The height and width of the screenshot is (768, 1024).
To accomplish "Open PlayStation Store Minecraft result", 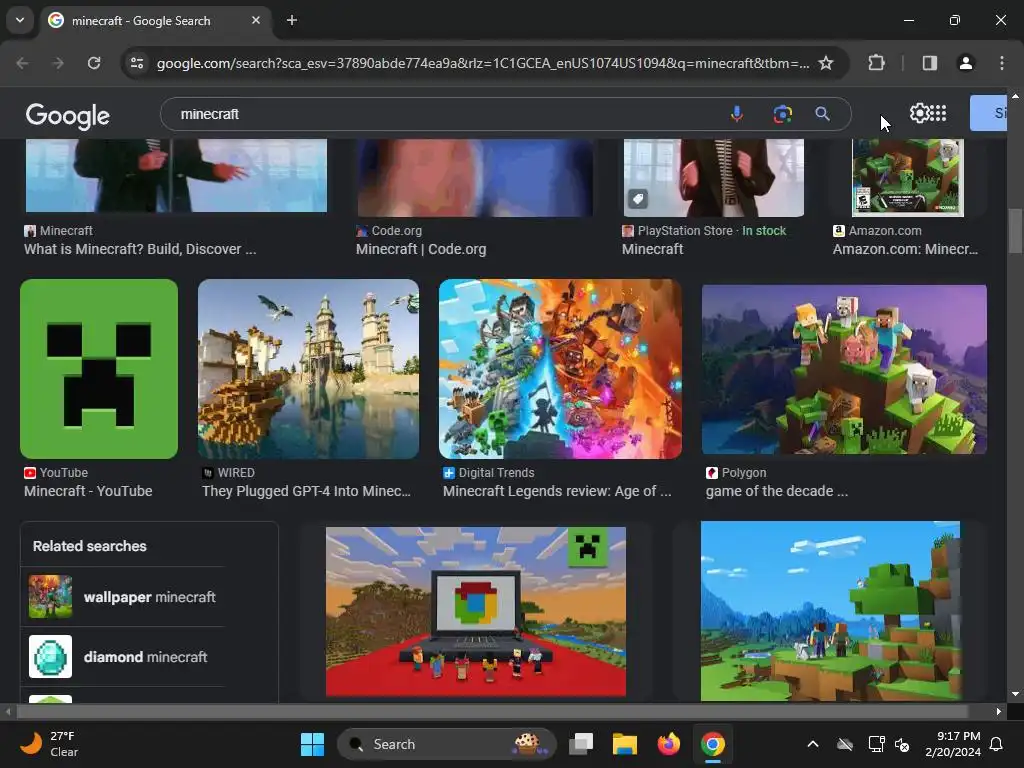I will pyautogui.click(x=652, y=249).
